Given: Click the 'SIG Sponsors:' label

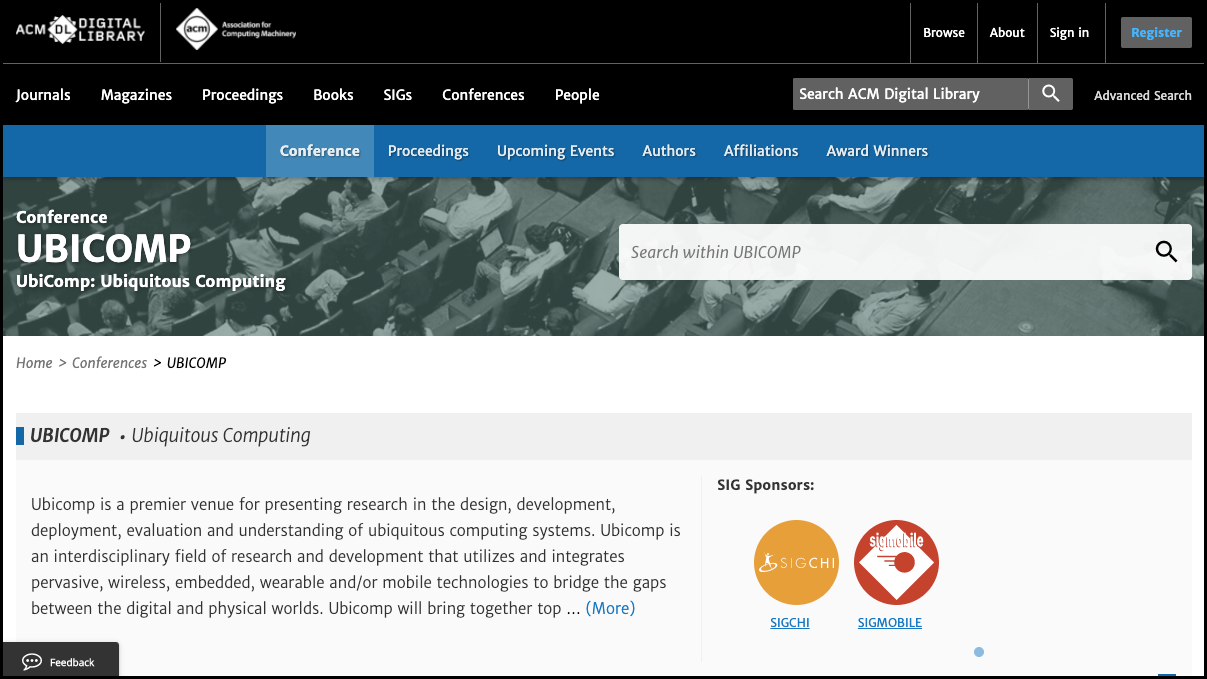Looking at the screenshot, I should (x=766, y=485).
